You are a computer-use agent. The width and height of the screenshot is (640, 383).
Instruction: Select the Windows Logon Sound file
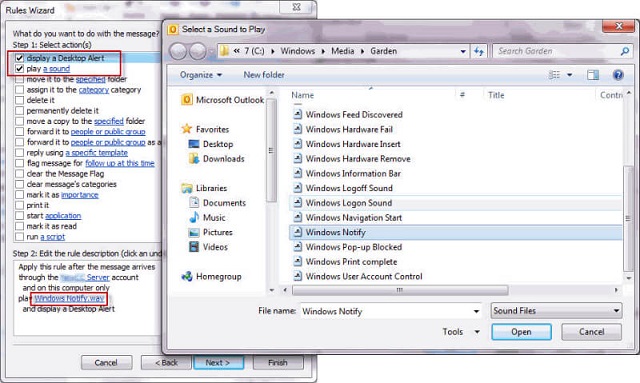tap(456, 203)
